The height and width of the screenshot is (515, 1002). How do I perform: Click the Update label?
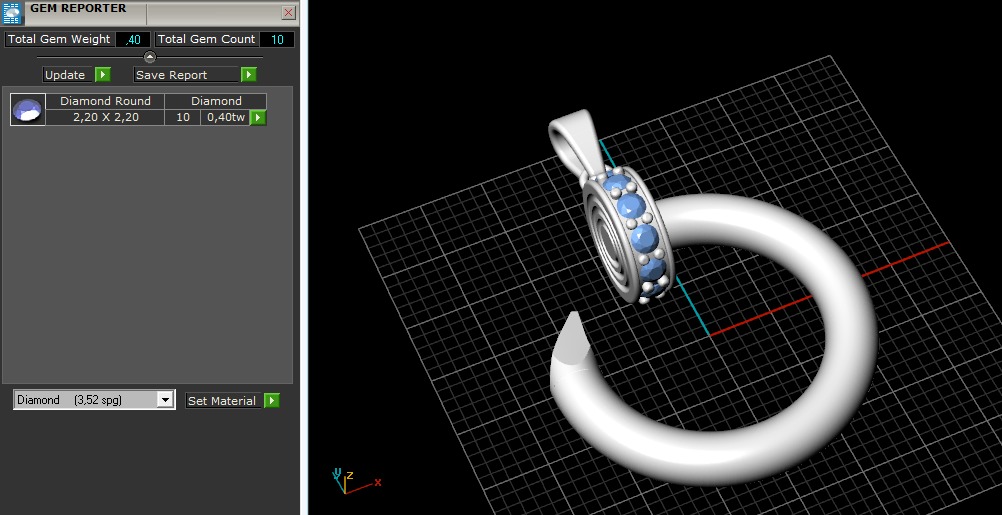pos(65,75)
